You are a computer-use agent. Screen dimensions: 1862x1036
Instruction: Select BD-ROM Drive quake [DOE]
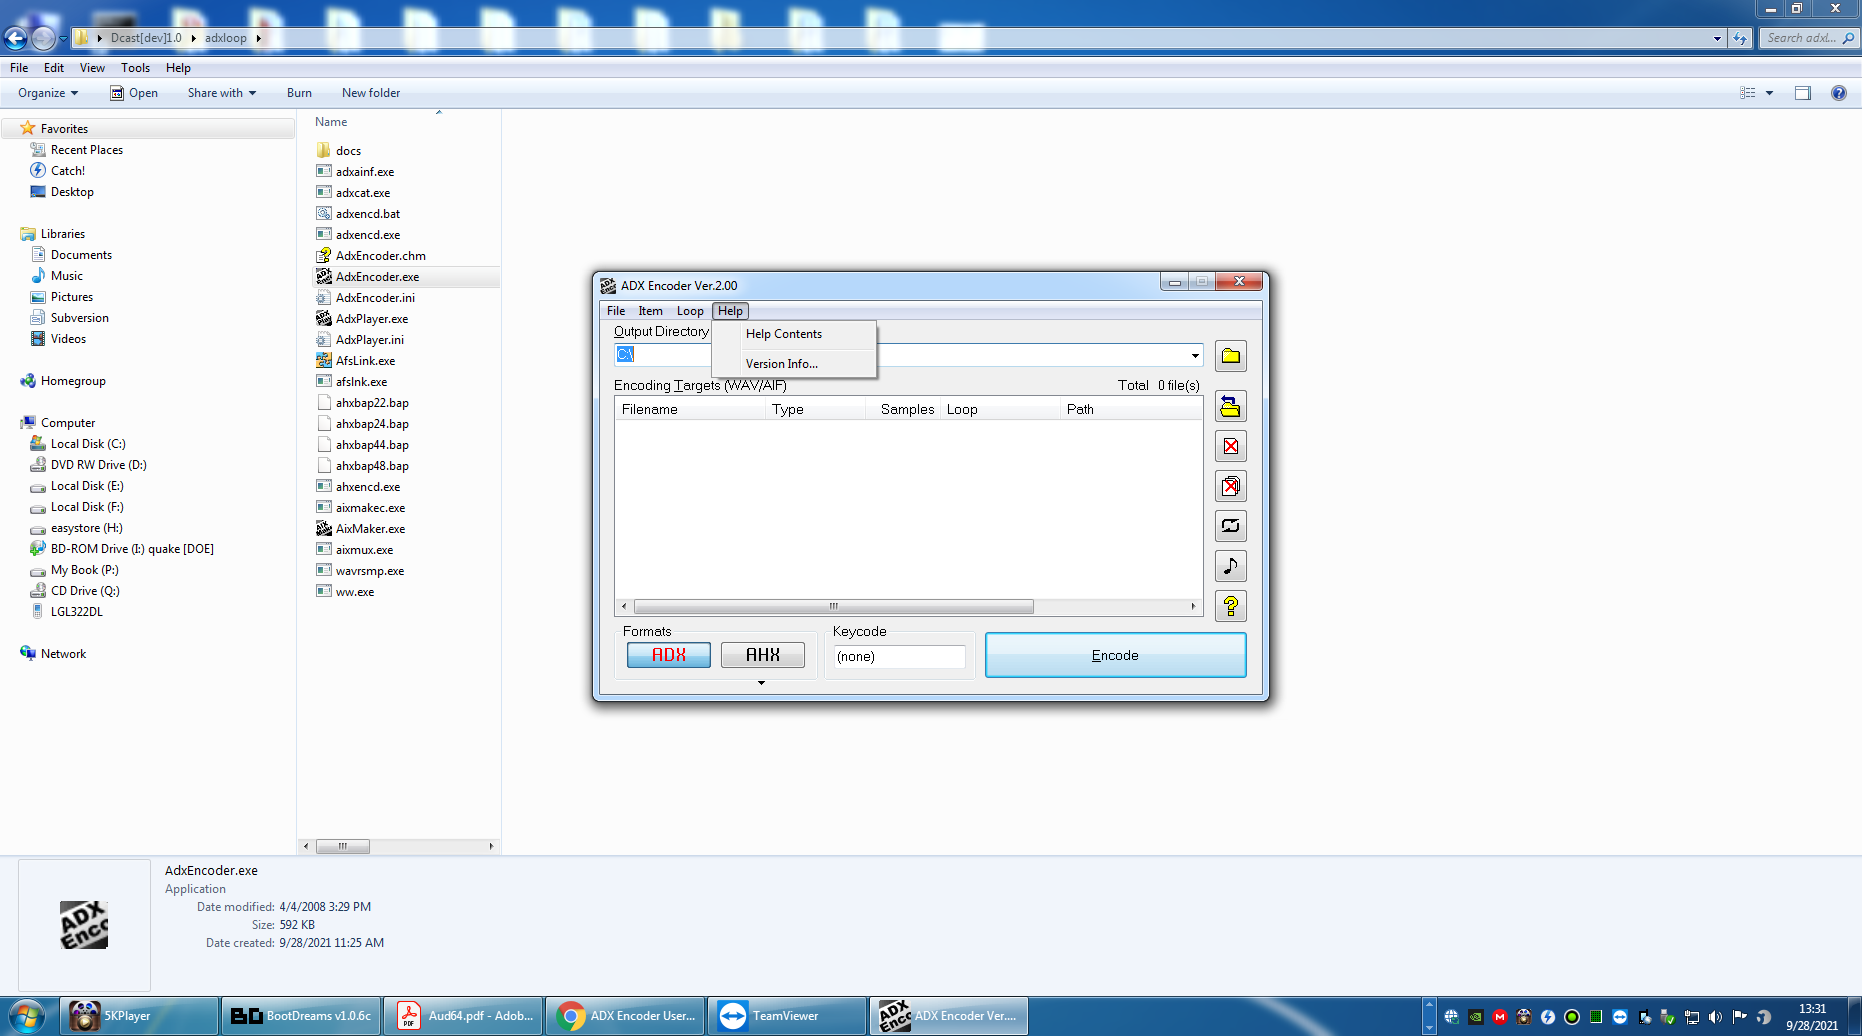(132, 549)
